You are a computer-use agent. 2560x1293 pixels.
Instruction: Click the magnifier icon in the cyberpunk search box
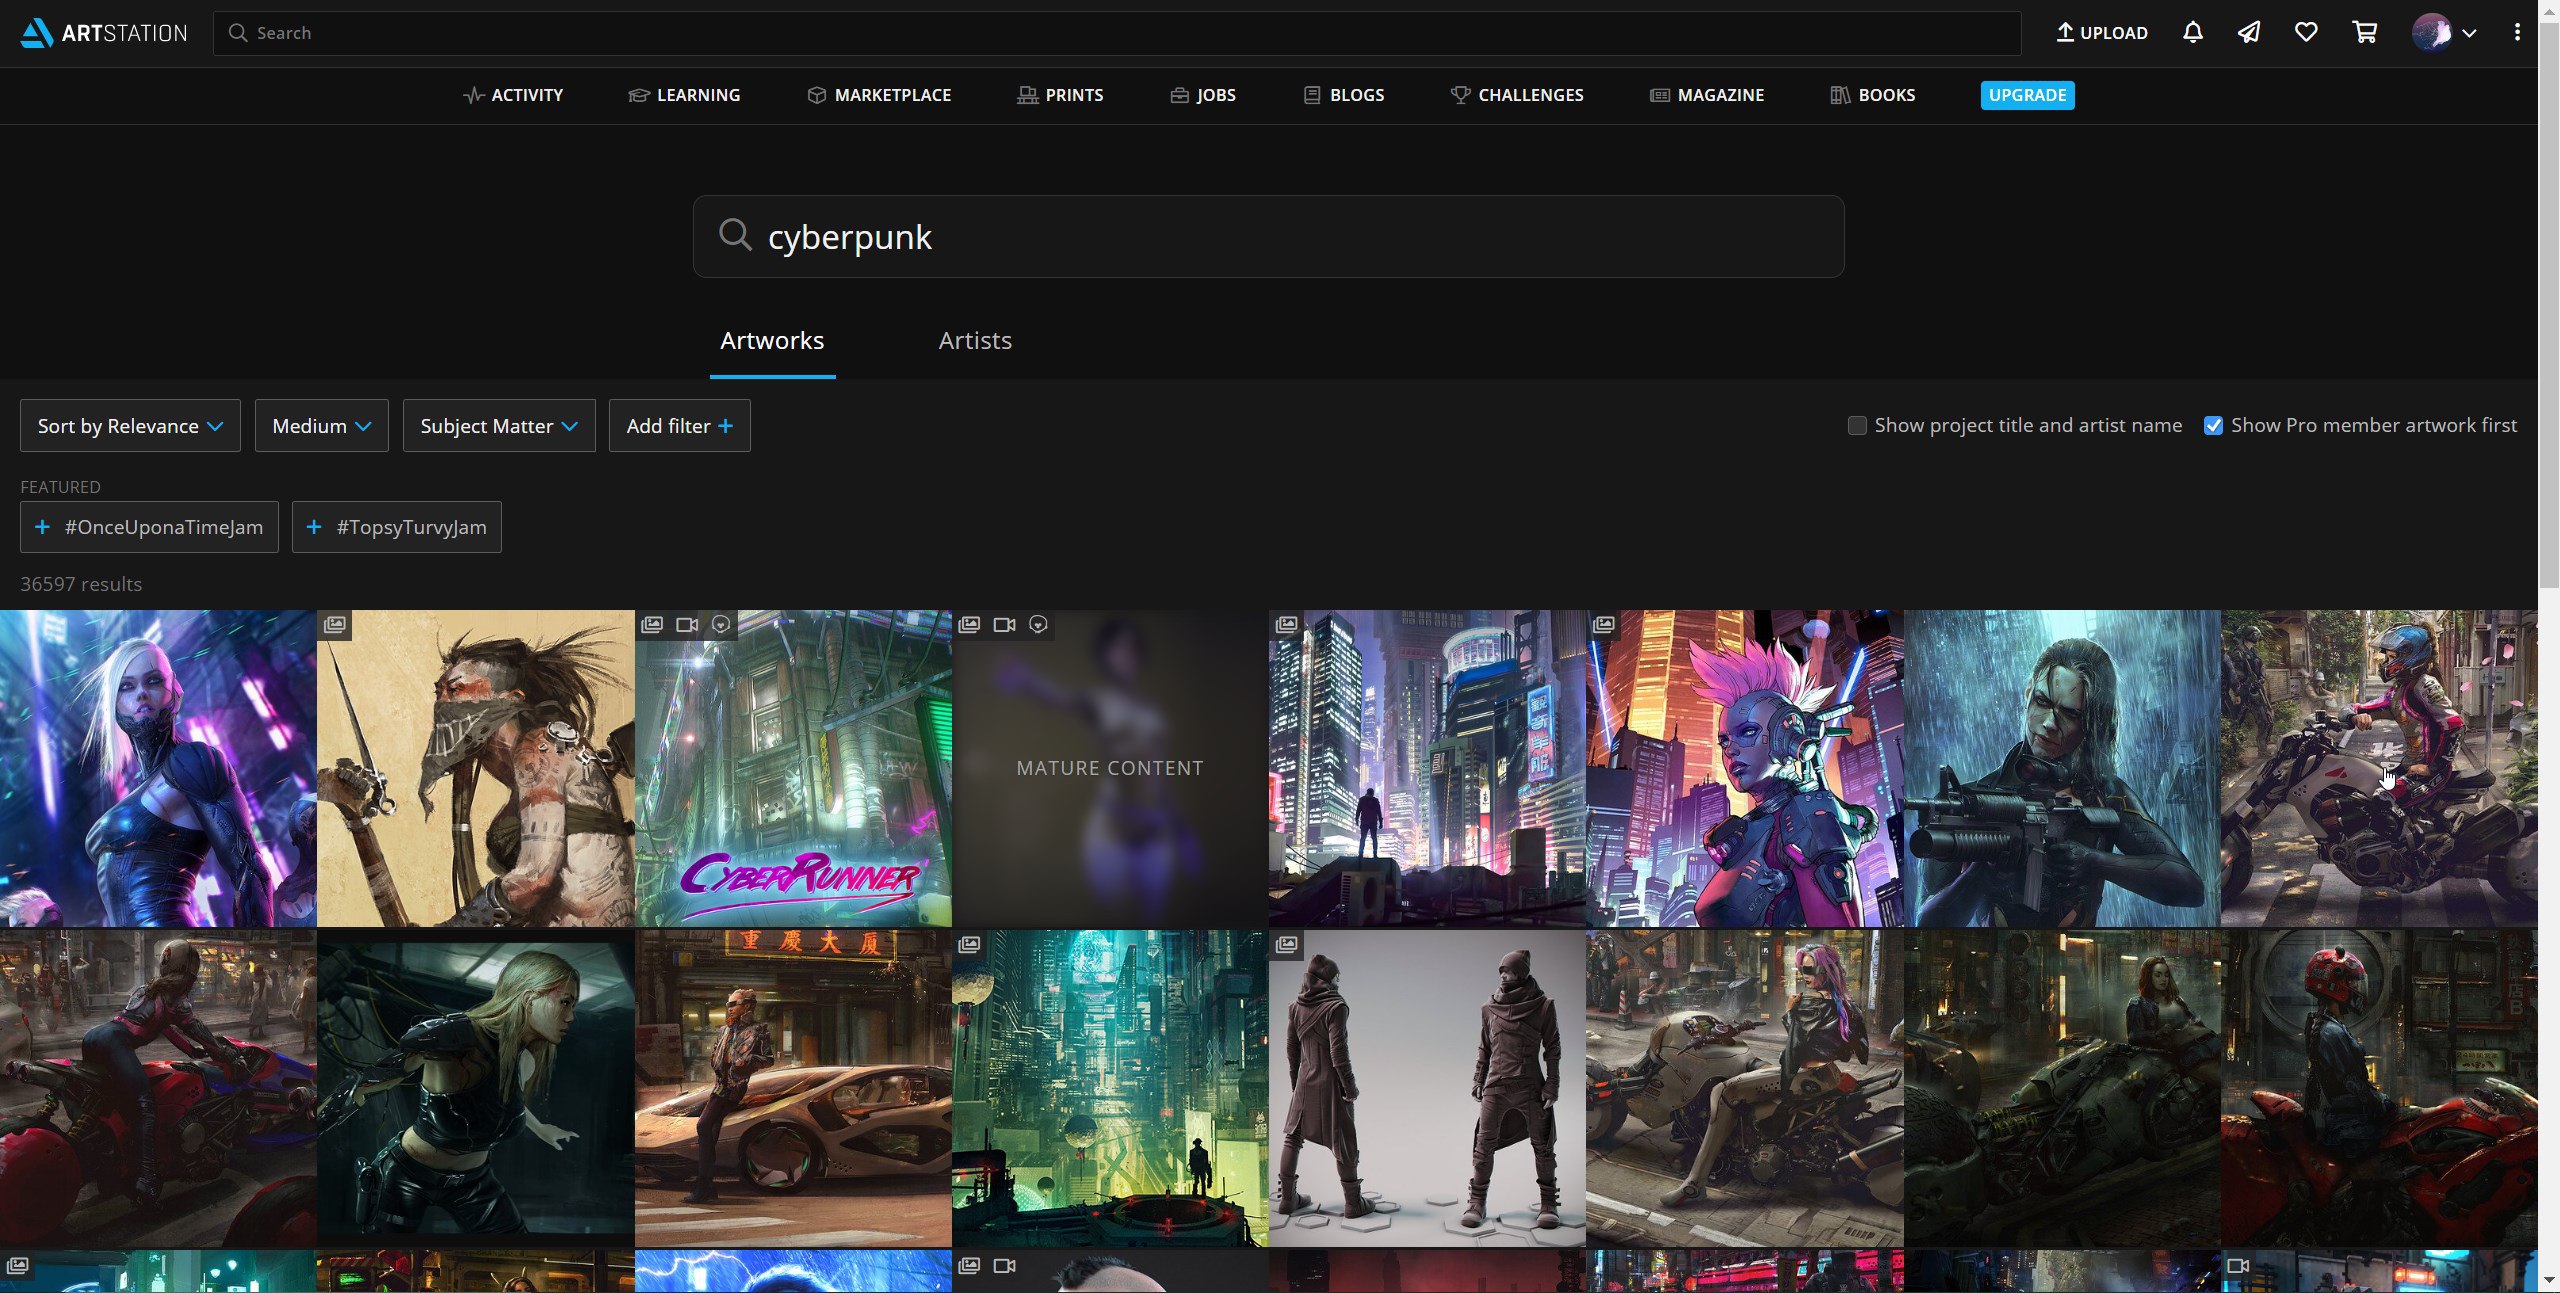click(735, 235)
